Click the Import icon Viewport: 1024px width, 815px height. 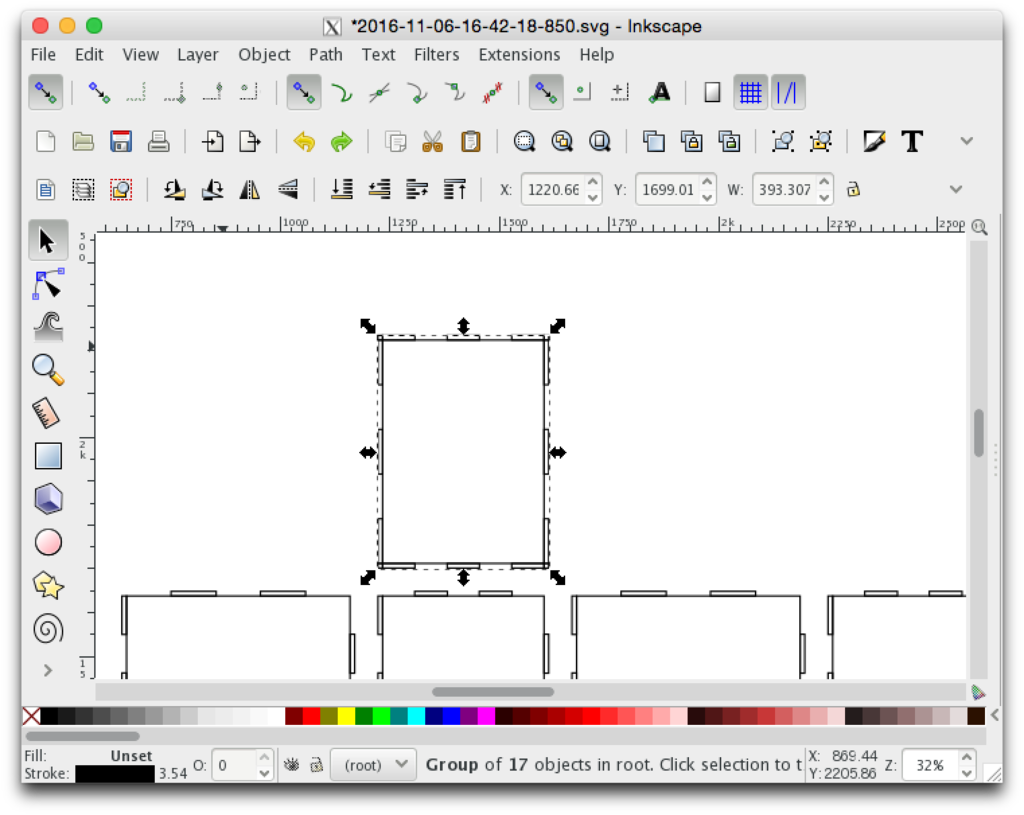coord(212,141)
